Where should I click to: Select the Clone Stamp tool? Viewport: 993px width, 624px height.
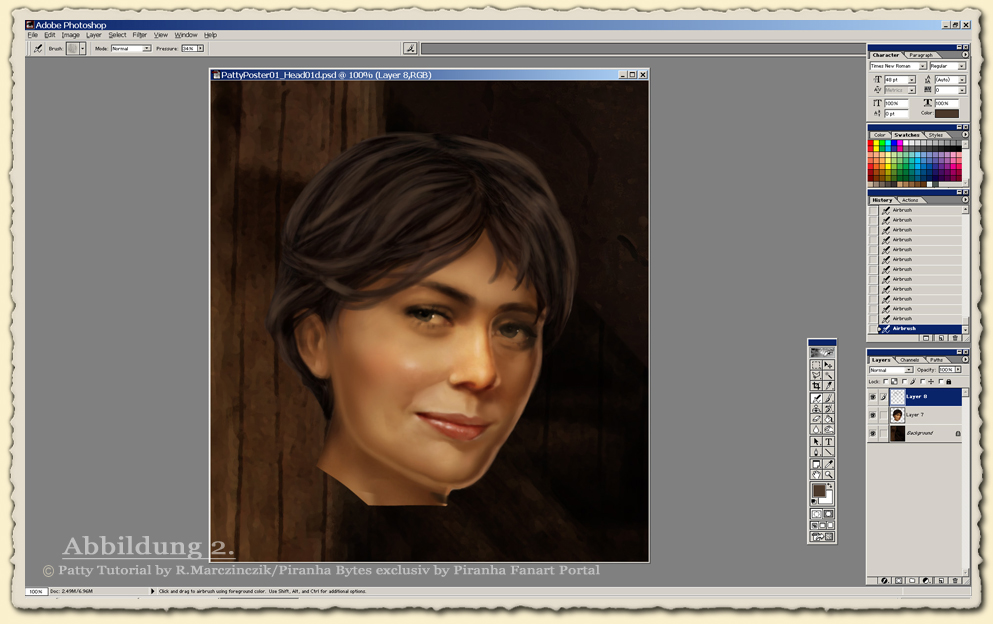point(816,409)
